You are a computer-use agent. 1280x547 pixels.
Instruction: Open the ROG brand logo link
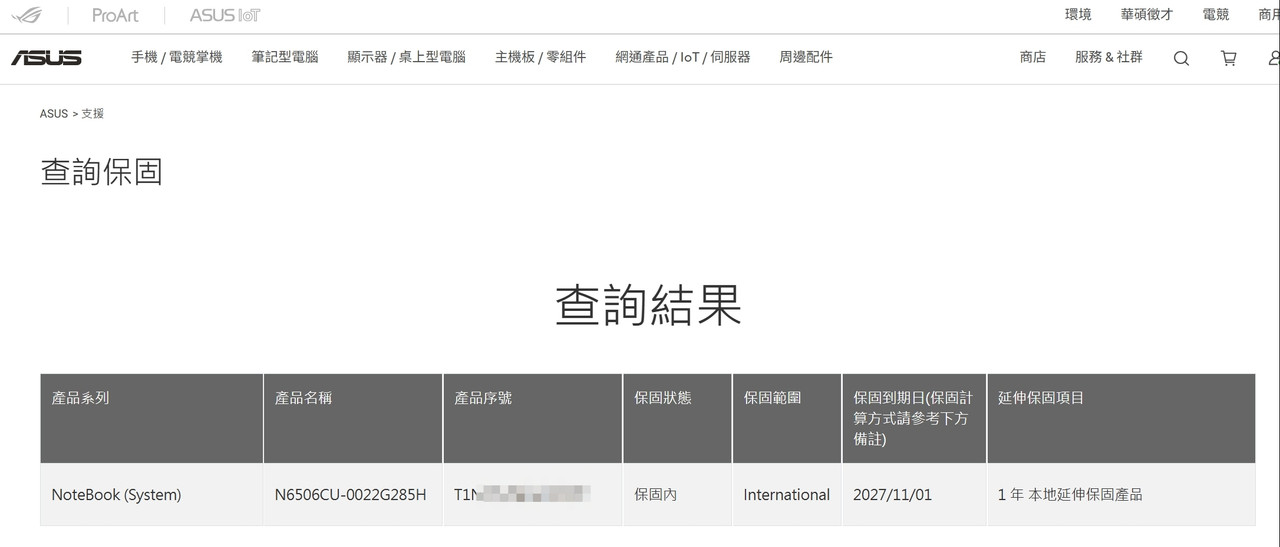[27, 15]
